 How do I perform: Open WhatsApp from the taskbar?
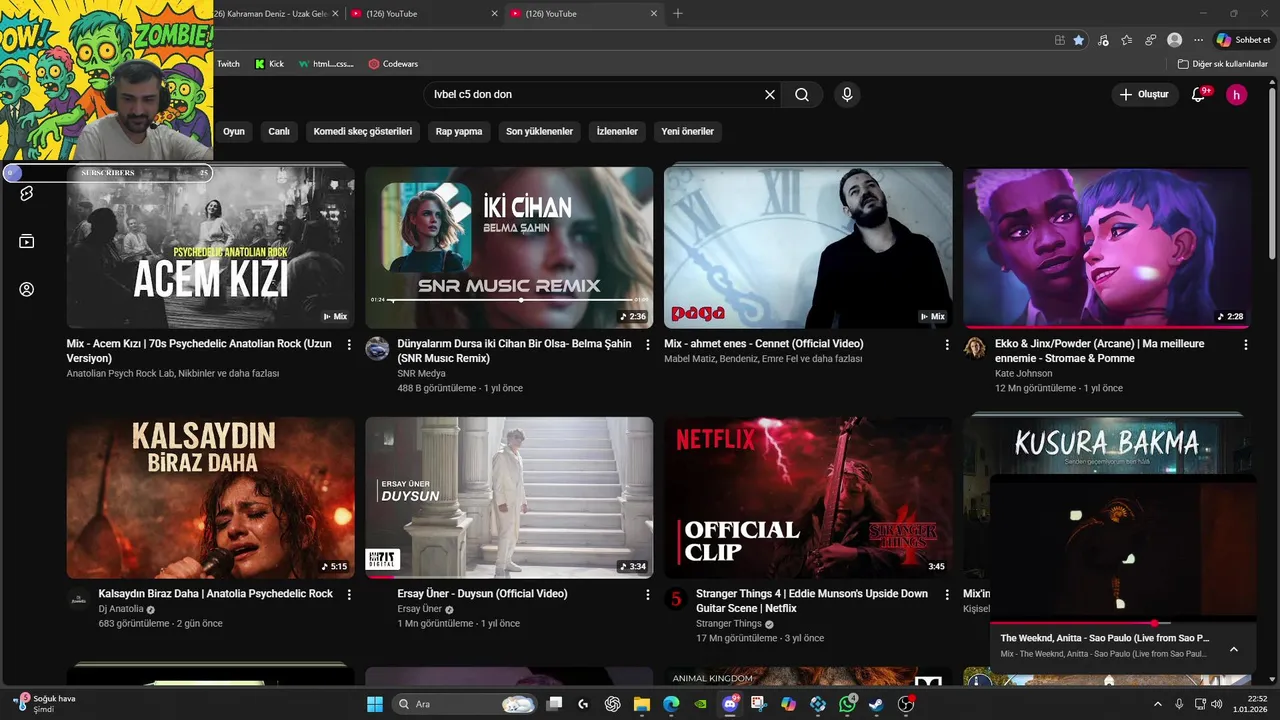point(848,704)
